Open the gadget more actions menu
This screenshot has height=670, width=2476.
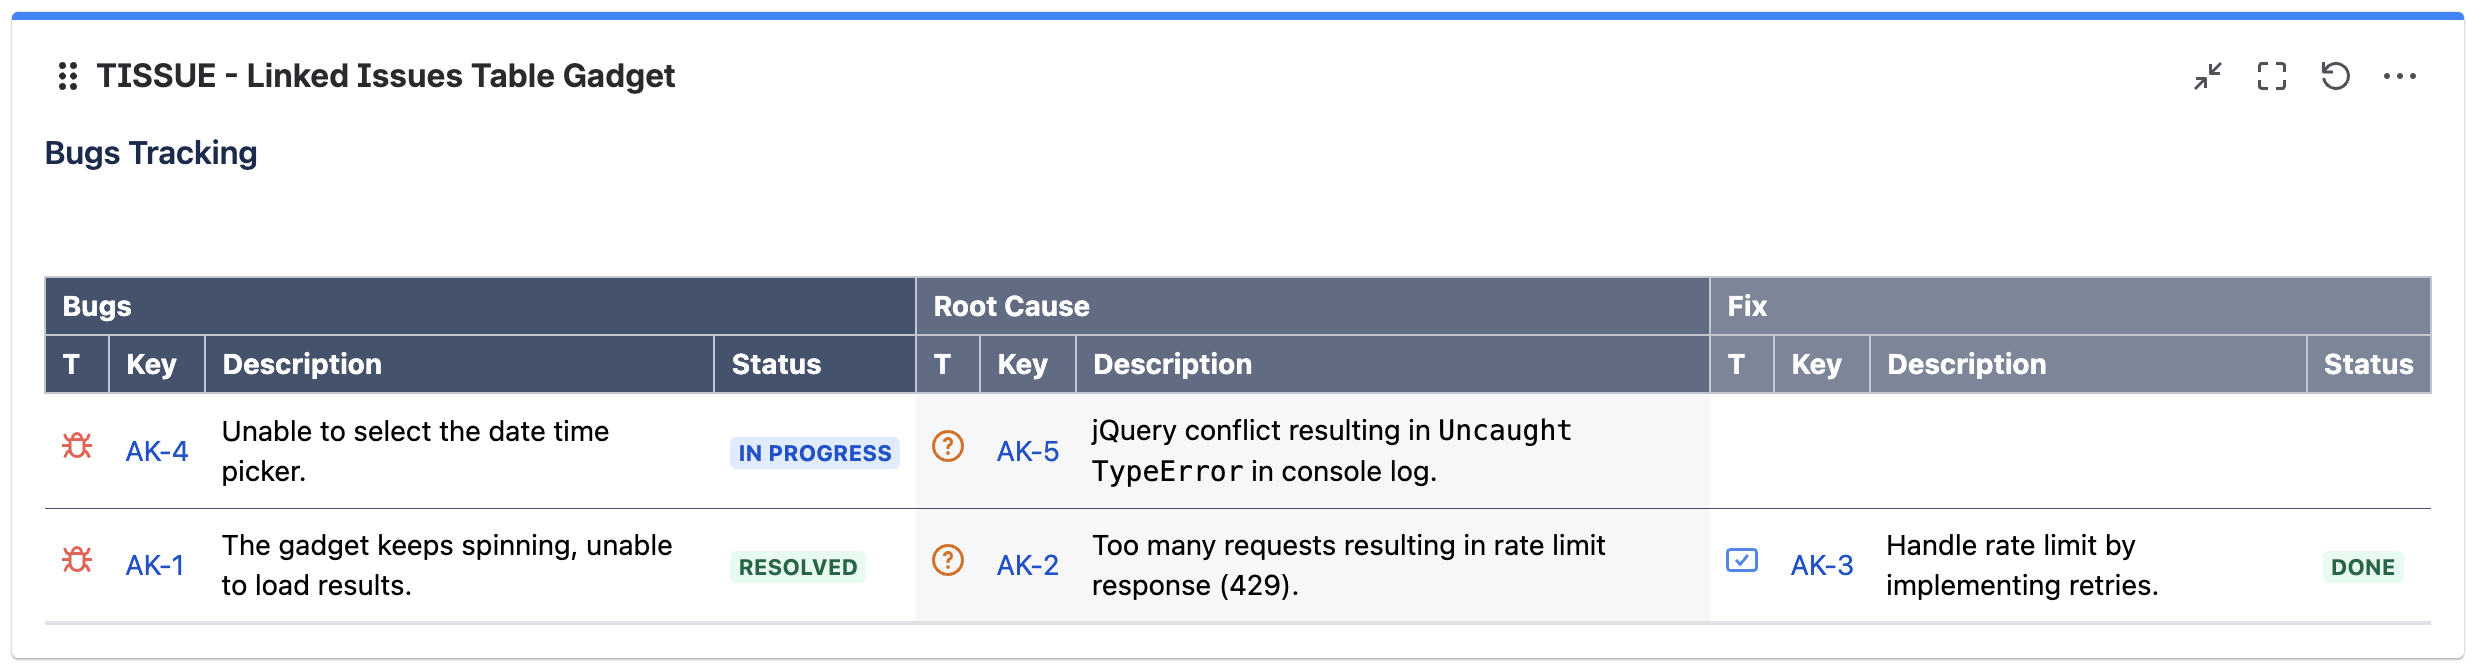point(2400,76)
